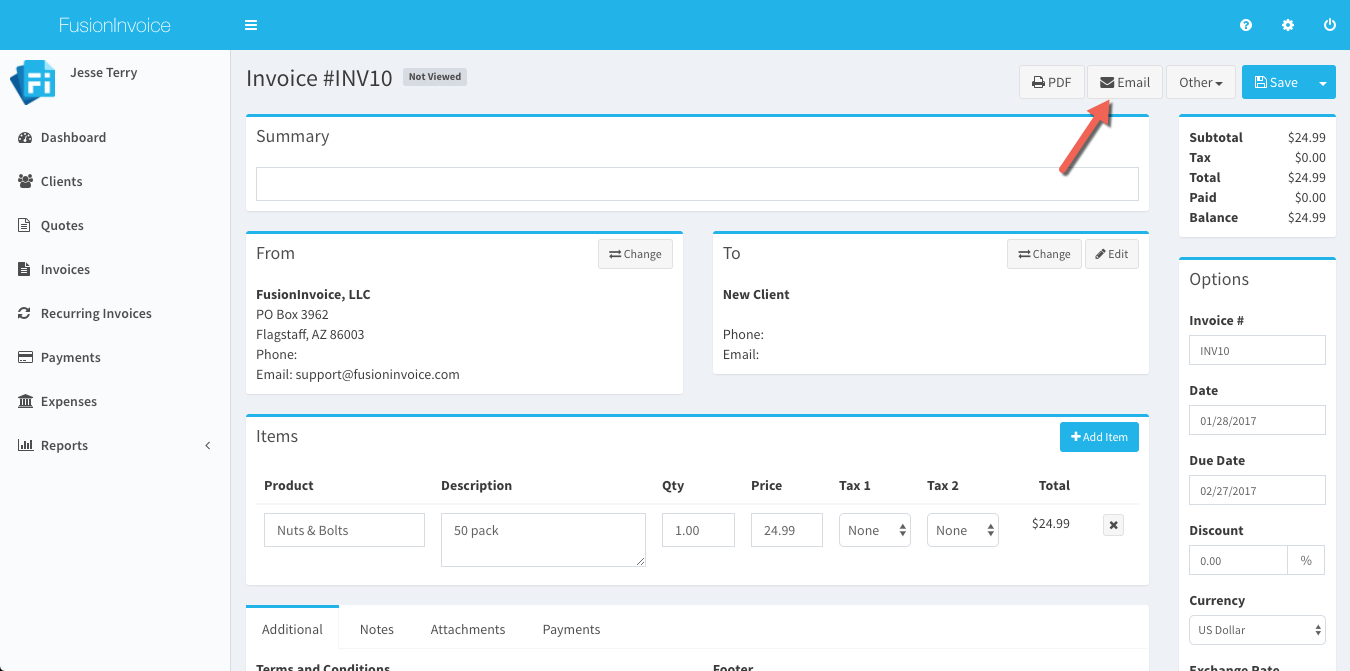Click the Add Item button
The image size is (1350, 671).
pos(1099,437)
